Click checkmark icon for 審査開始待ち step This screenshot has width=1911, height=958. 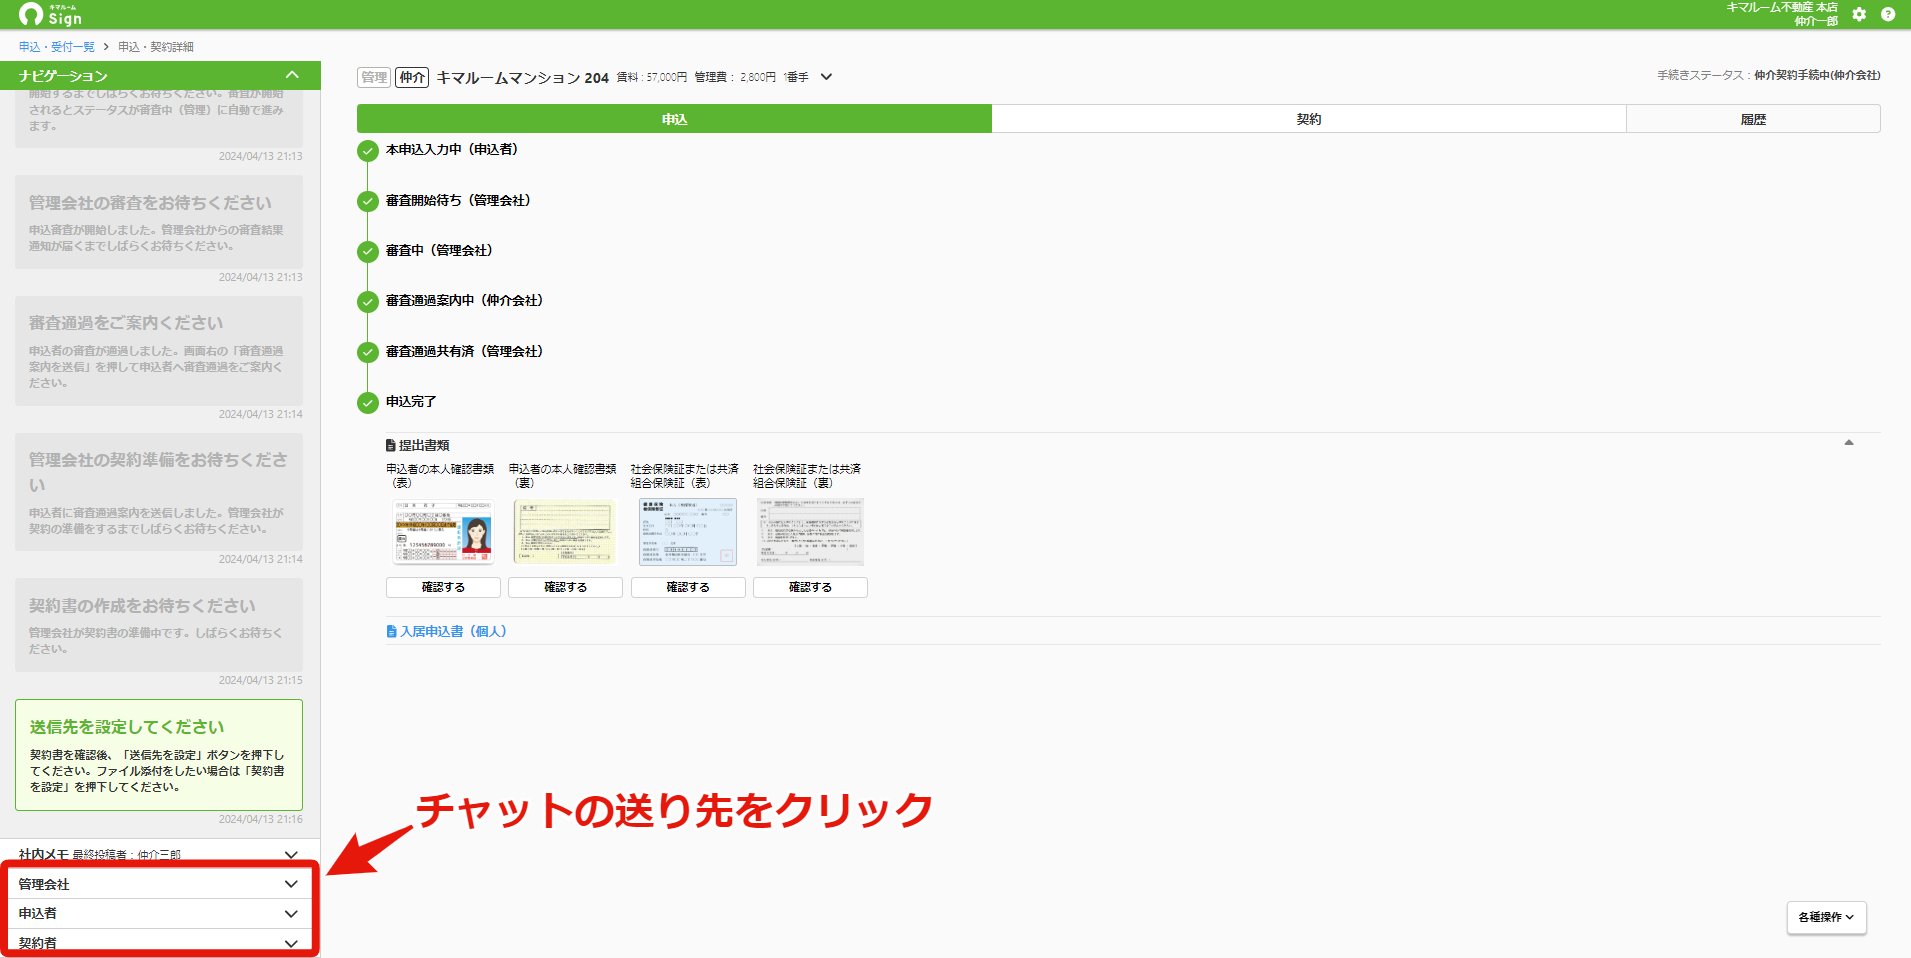tap(368, 201)
